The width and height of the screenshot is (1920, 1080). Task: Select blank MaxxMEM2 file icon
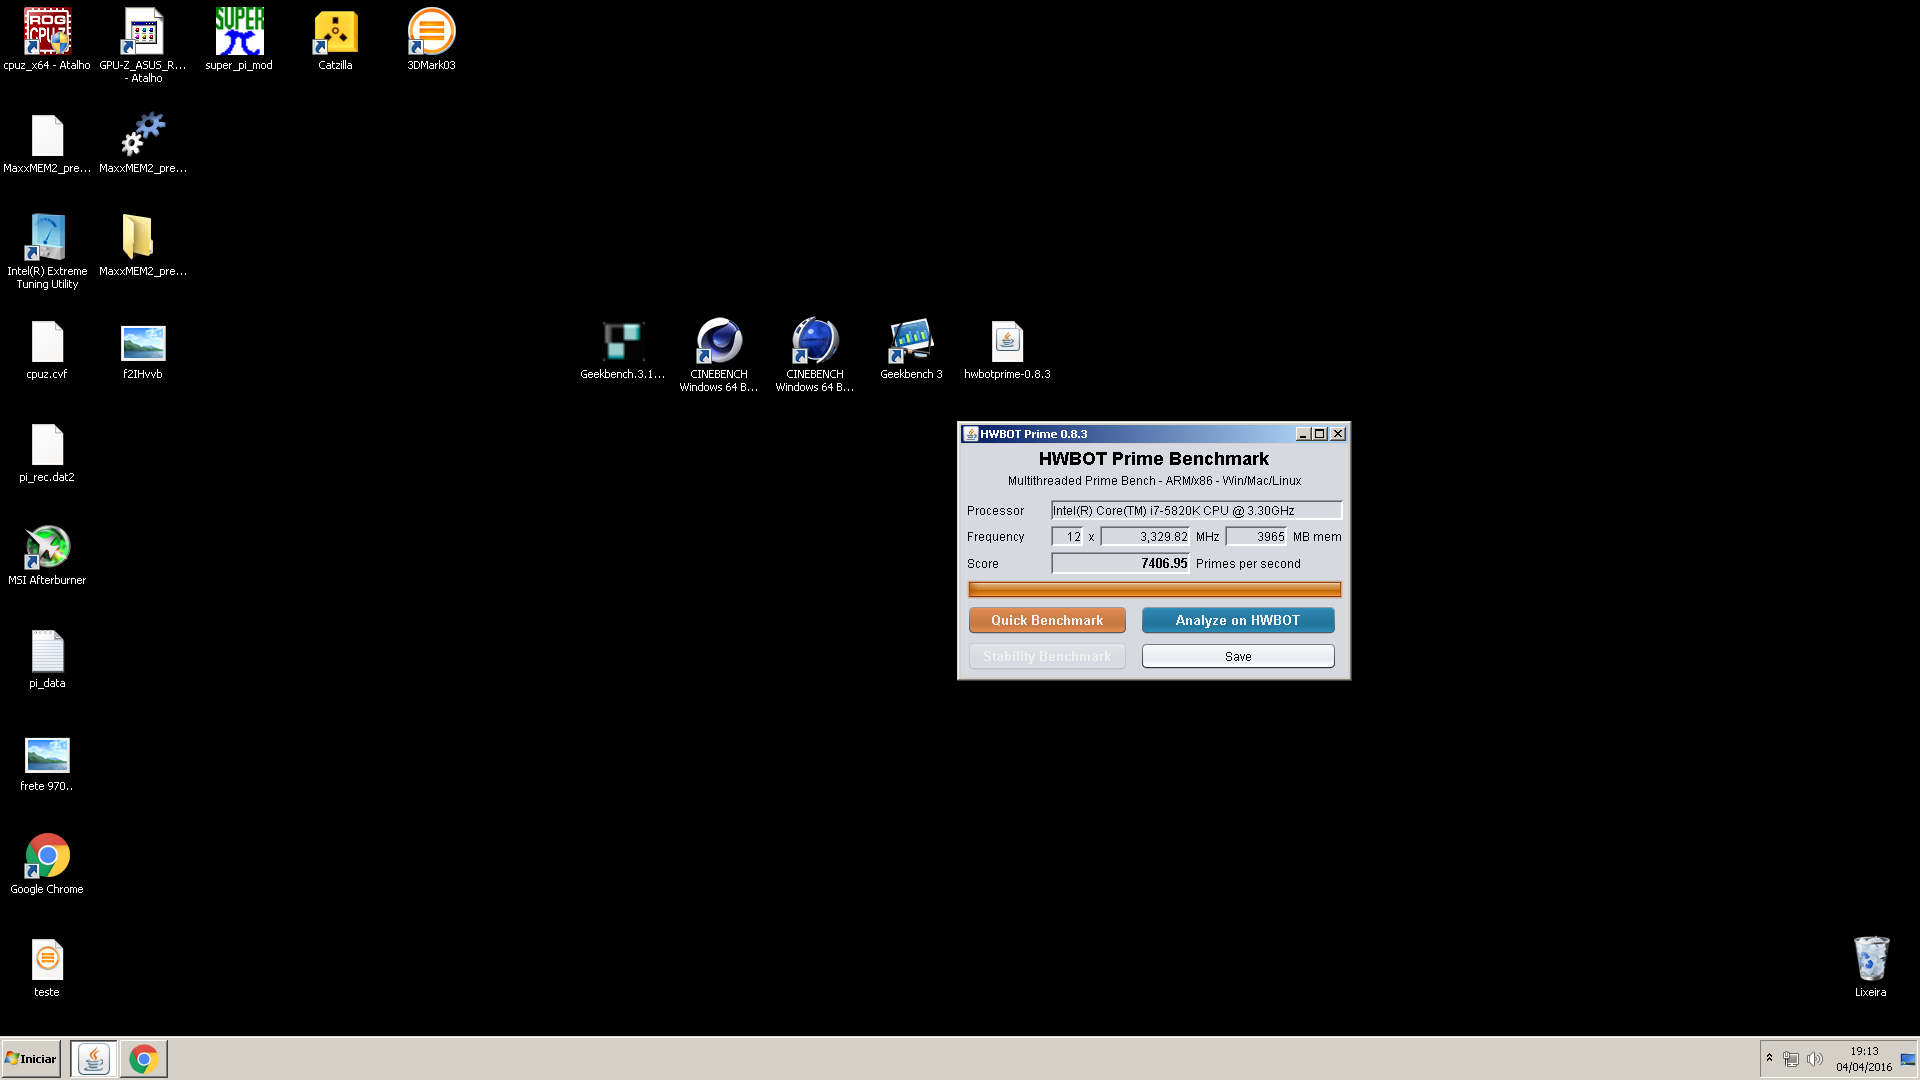click(x=47, y=136)
